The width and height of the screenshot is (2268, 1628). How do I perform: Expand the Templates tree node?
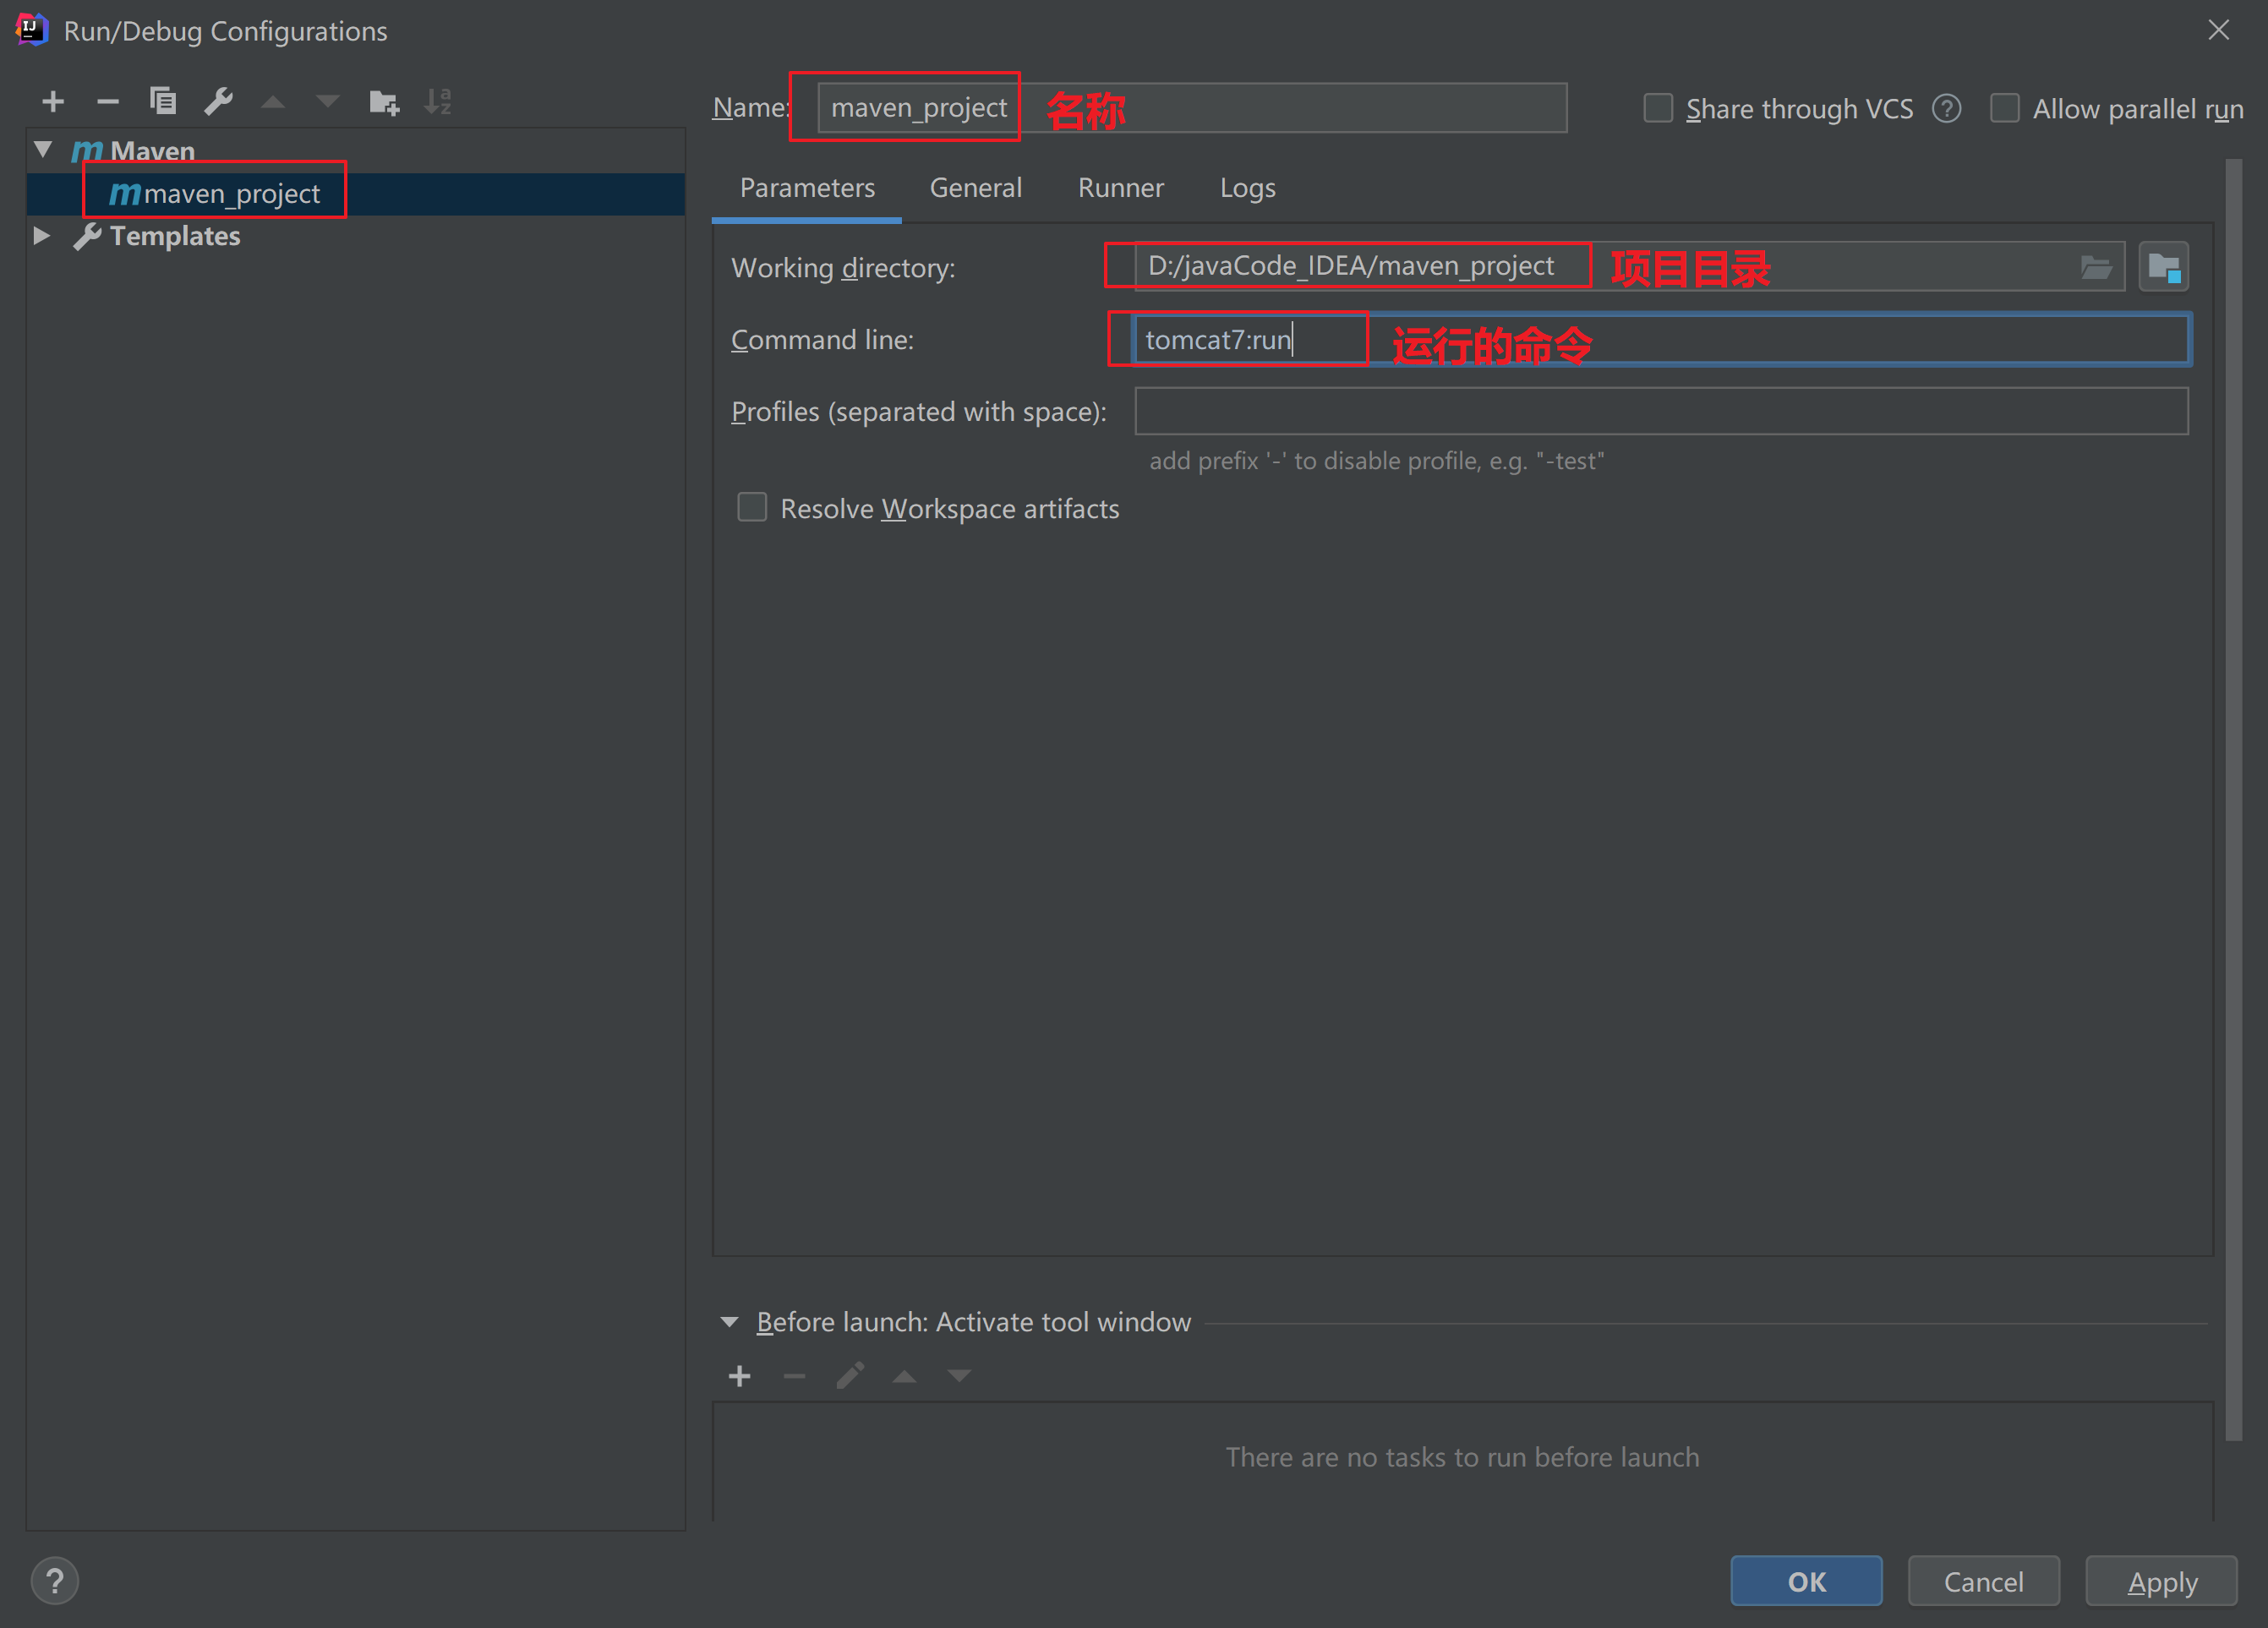[x=42, y=236]
